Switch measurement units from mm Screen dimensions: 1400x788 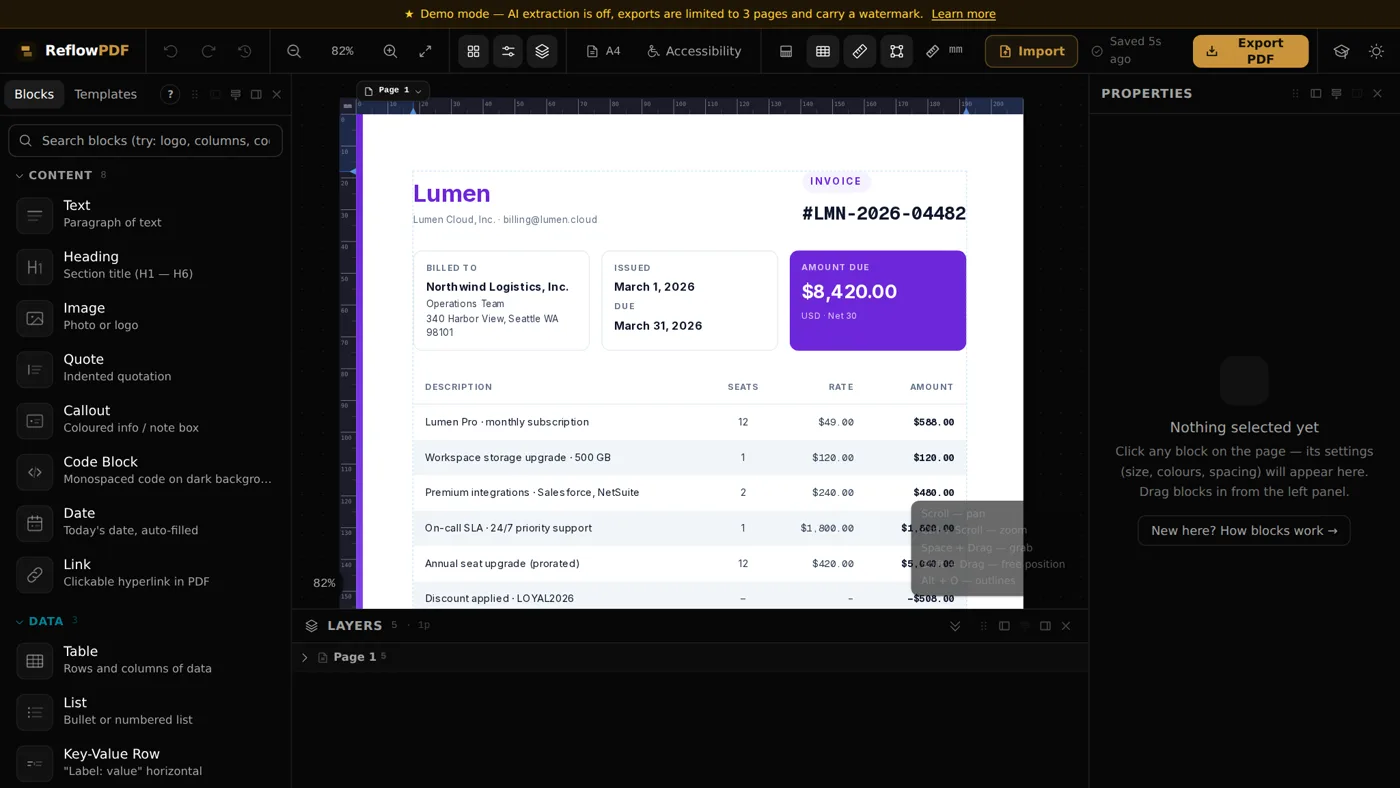(944, 51)
